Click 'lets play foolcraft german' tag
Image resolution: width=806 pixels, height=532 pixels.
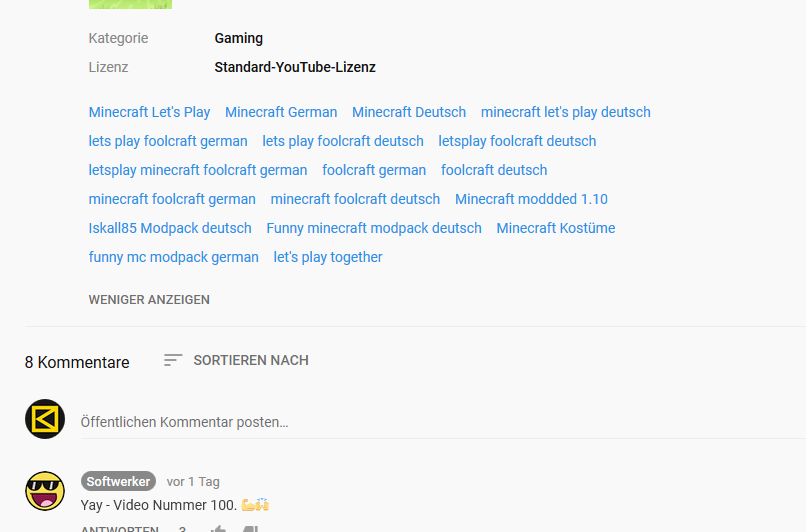tap(168, 141)
